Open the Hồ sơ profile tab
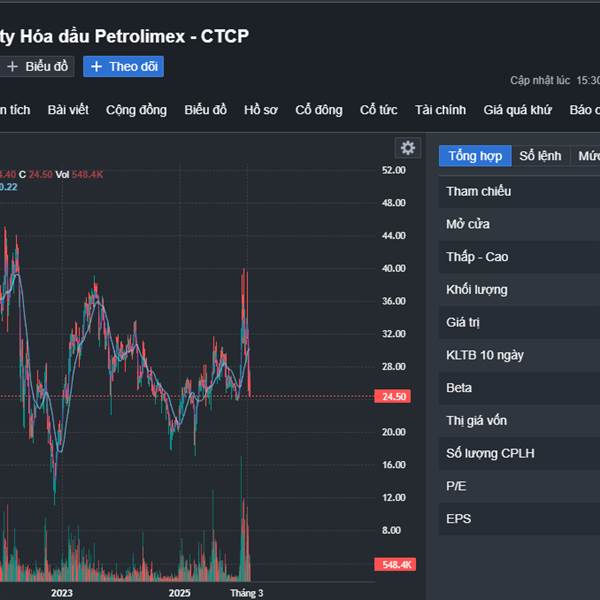 [260, 110]
